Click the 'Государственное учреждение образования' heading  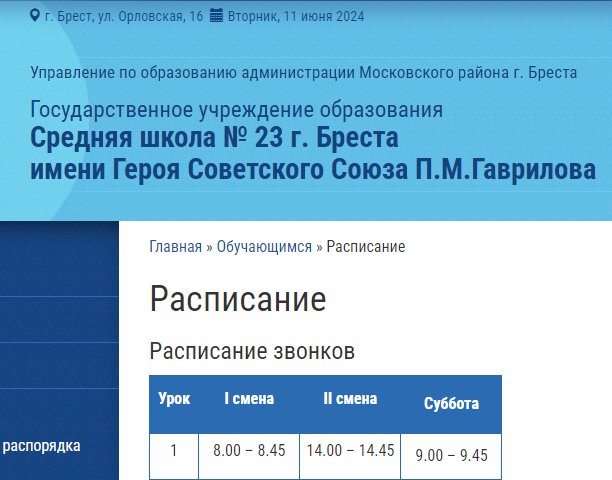237,110
